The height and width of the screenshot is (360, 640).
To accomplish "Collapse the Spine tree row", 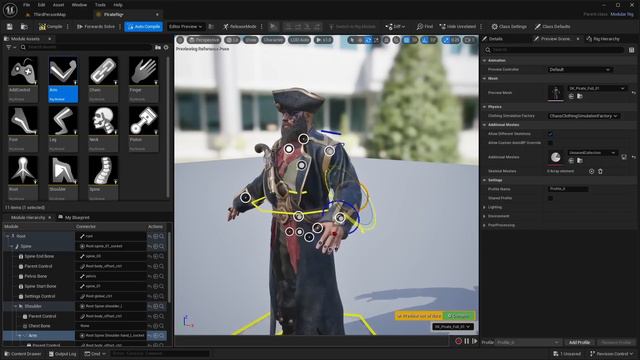I will tap(11, 247).
